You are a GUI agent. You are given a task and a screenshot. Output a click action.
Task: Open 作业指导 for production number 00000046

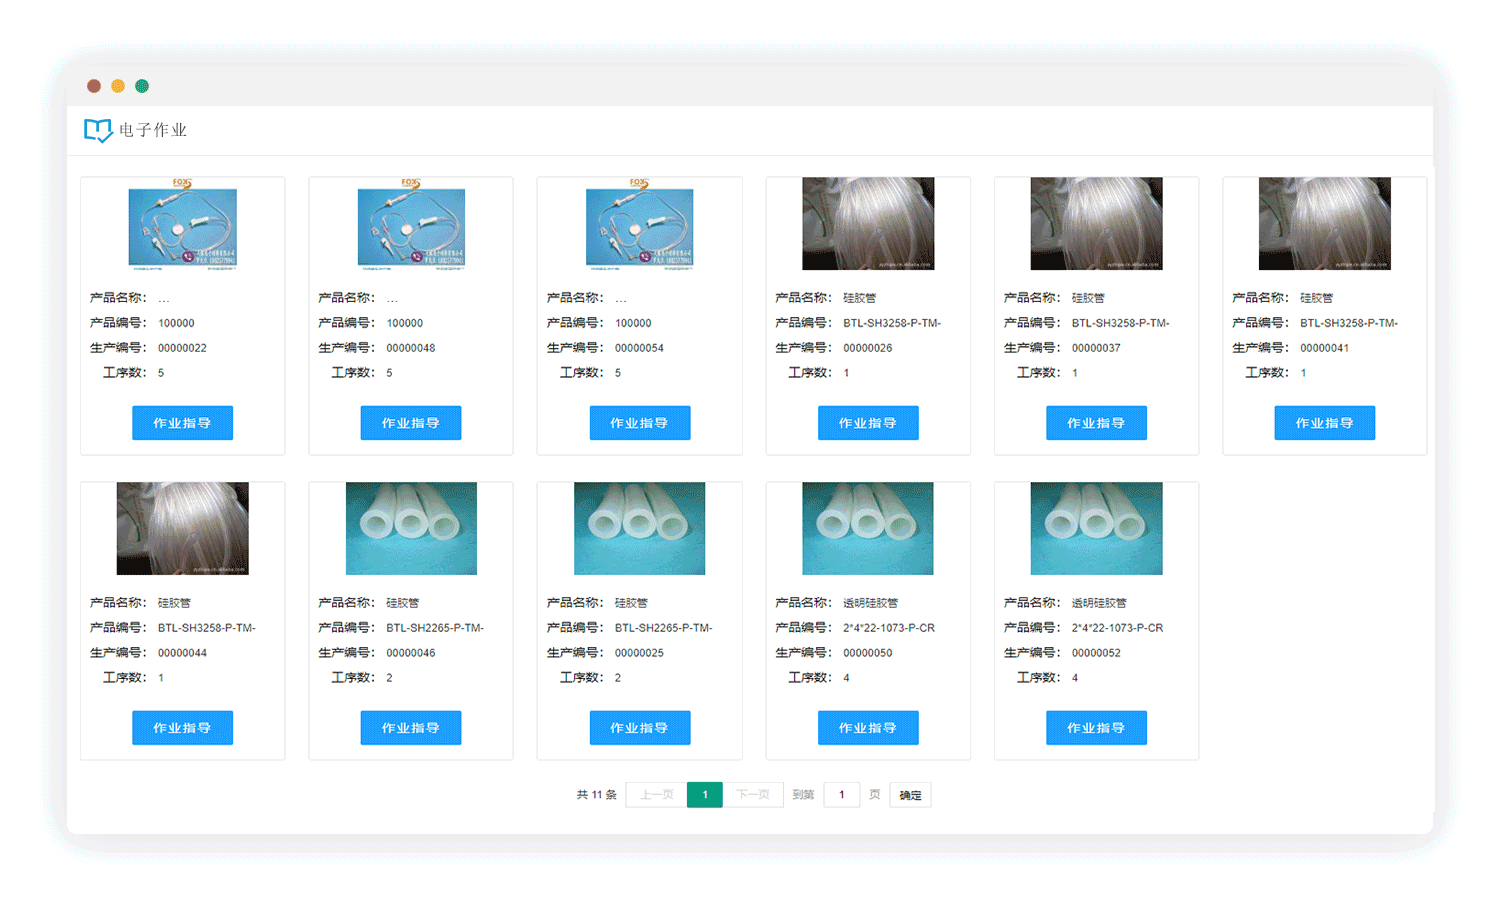[x=410, y=728]
